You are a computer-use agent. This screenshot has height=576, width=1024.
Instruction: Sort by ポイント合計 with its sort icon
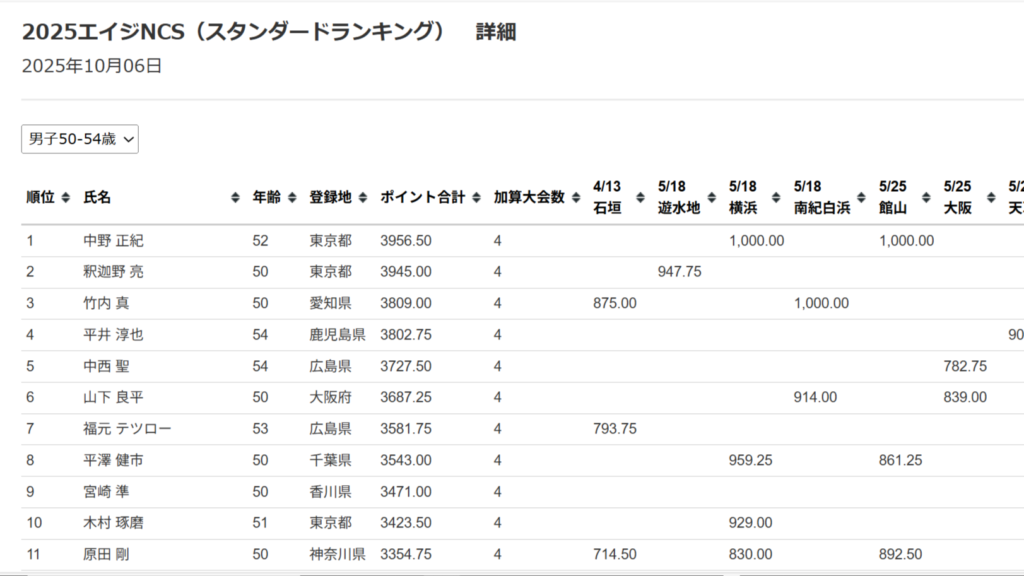tap(476, 198)
